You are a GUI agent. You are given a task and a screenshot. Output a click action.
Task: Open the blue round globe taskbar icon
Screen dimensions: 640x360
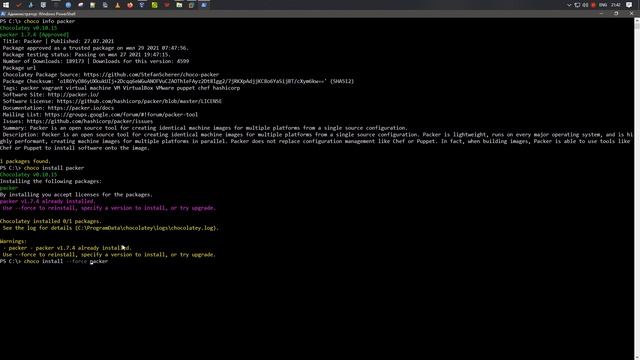68,5
